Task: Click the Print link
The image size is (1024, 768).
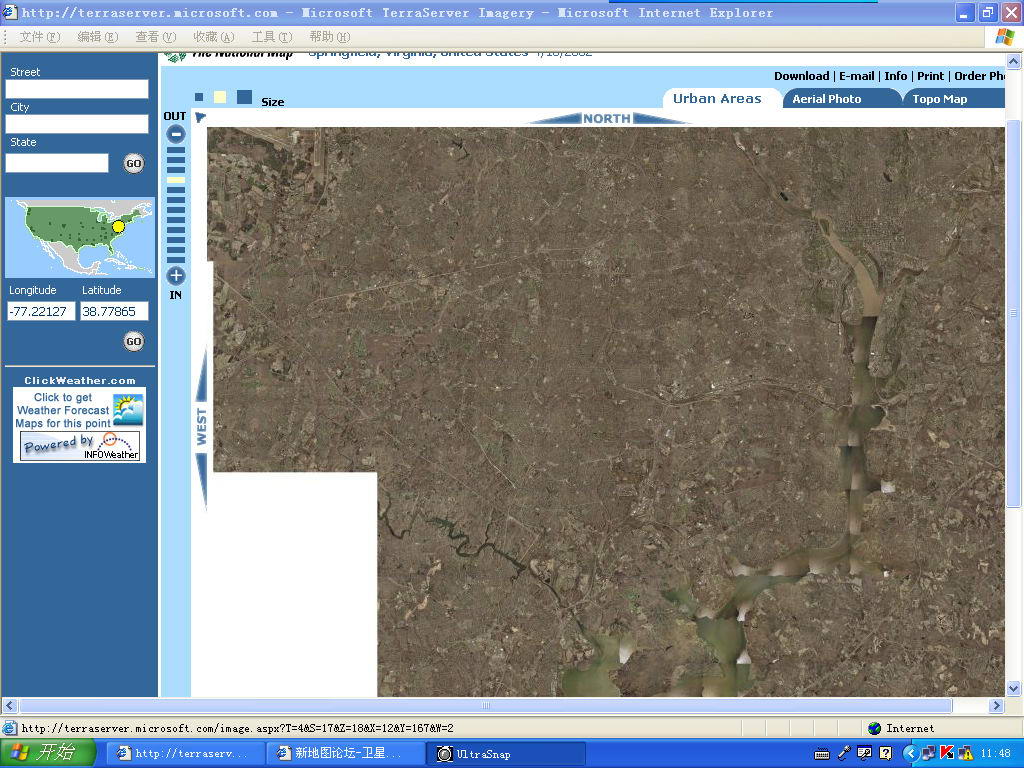Action: pyautogui.click(x=930, y=76)
